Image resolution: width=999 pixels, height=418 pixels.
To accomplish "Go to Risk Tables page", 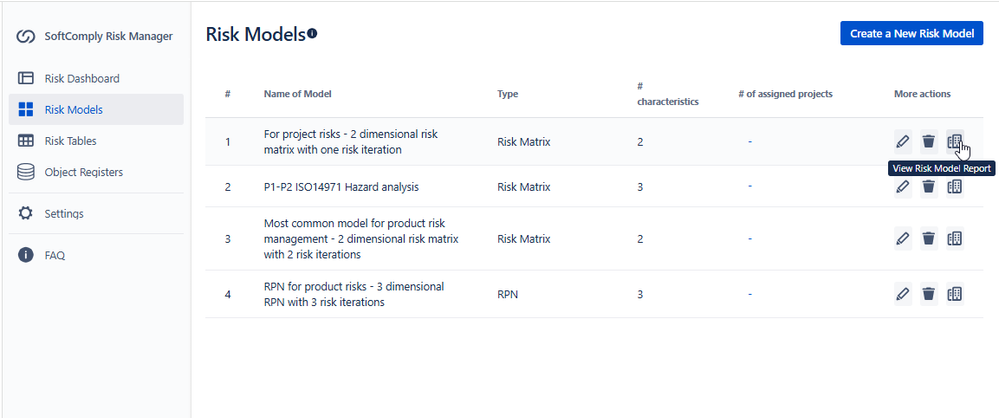I will pyautogui.click(x=70, y=141).
